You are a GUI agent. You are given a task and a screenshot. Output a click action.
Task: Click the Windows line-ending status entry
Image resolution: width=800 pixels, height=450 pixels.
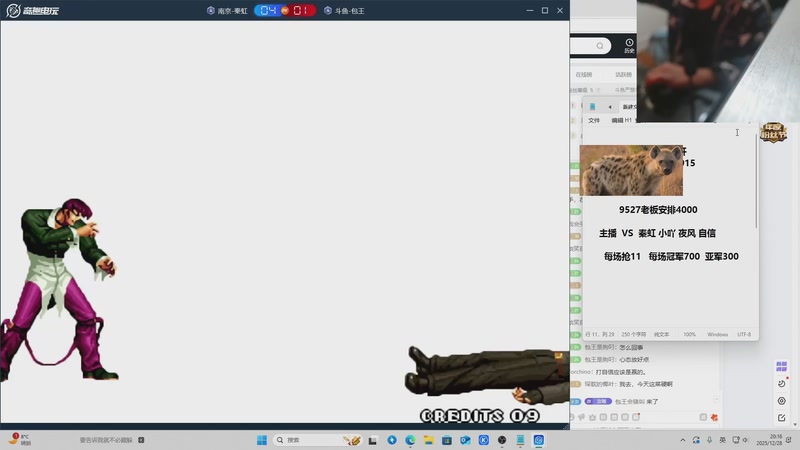click(717, 335)
